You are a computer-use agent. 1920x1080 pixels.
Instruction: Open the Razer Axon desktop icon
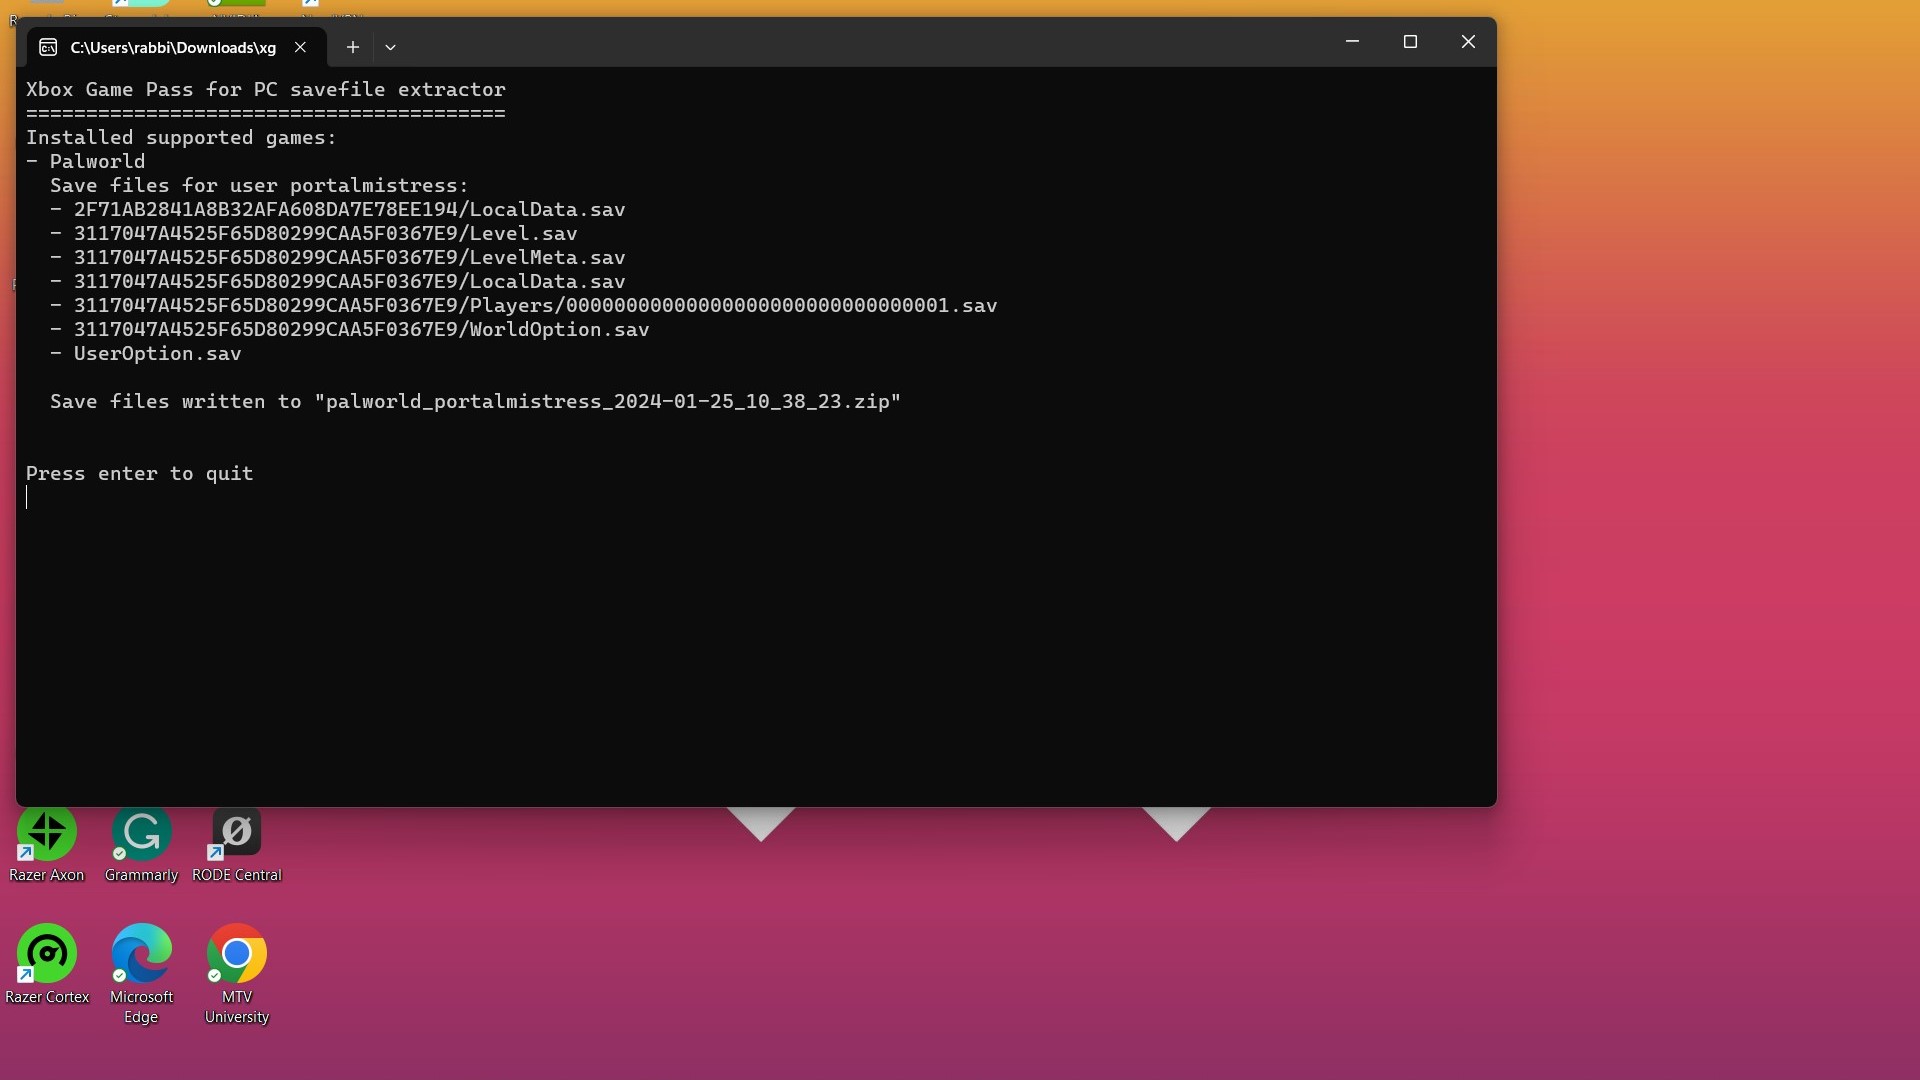click(47, 846)
